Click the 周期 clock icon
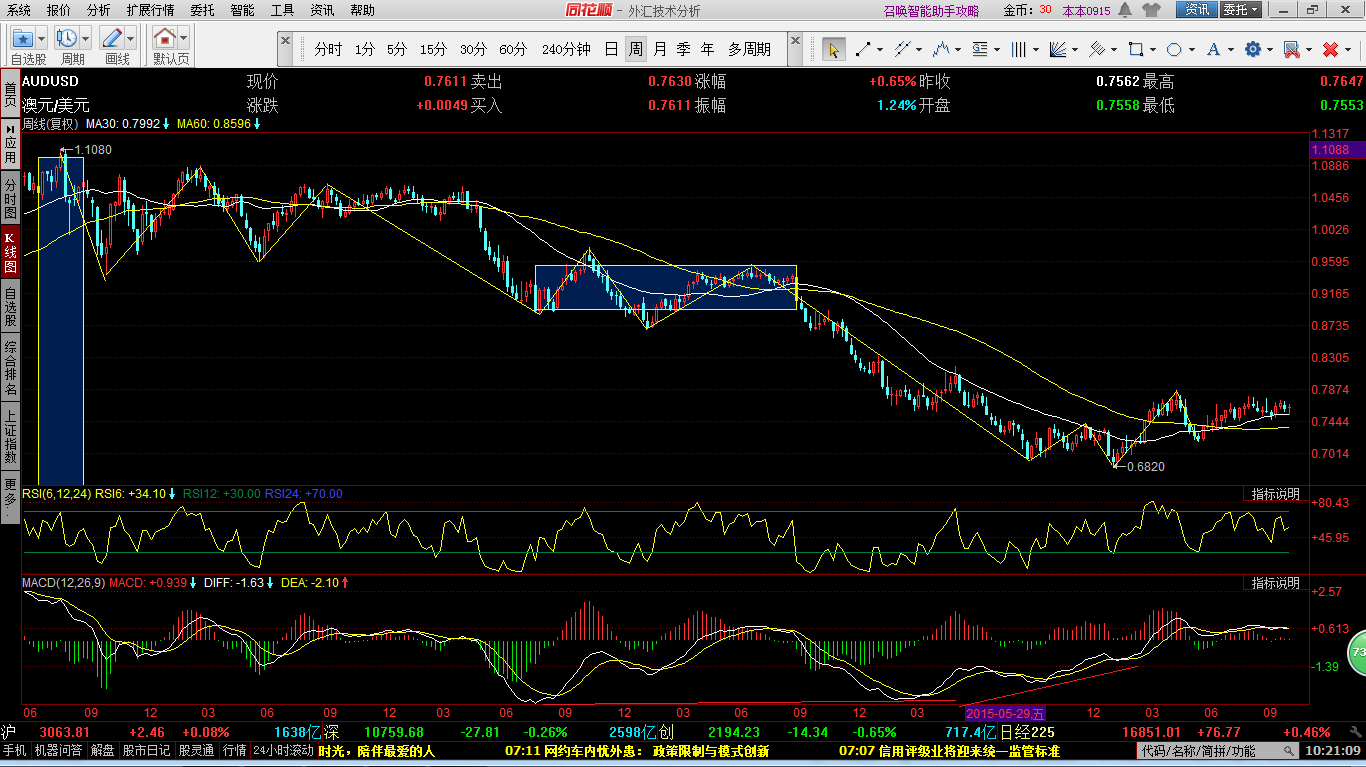The height and width of the screenshot is (767, 1366). [67, 38]
